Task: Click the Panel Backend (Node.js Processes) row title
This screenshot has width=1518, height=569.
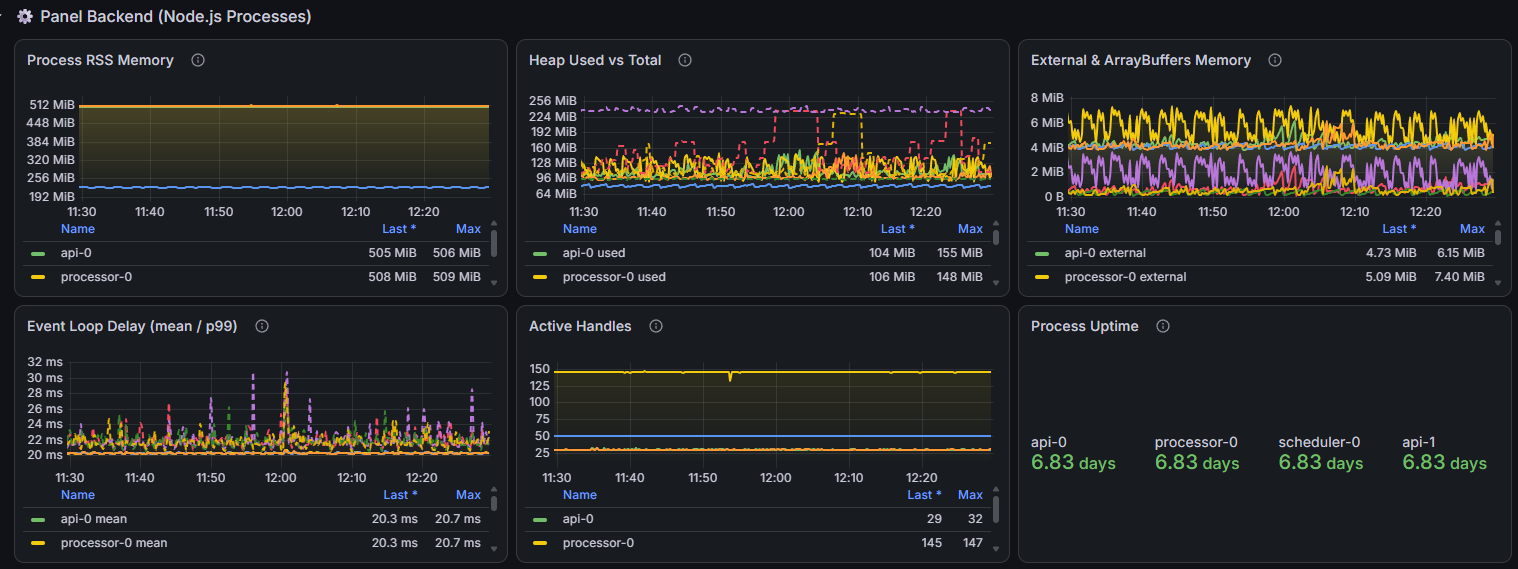Action: (x=176, y=17)
